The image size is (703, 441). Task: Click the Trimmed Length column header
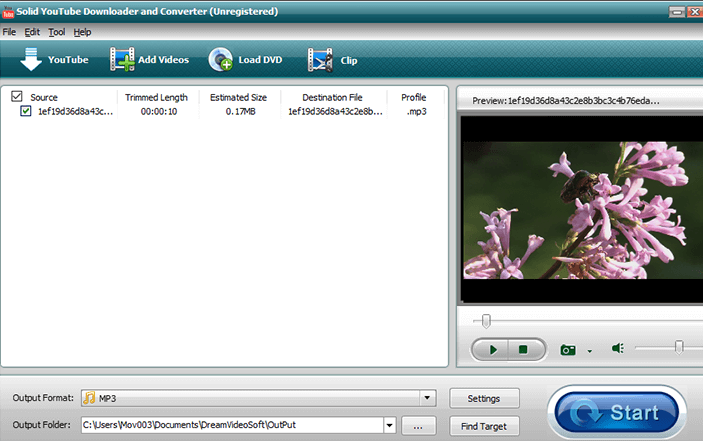[x=156, y=97]
